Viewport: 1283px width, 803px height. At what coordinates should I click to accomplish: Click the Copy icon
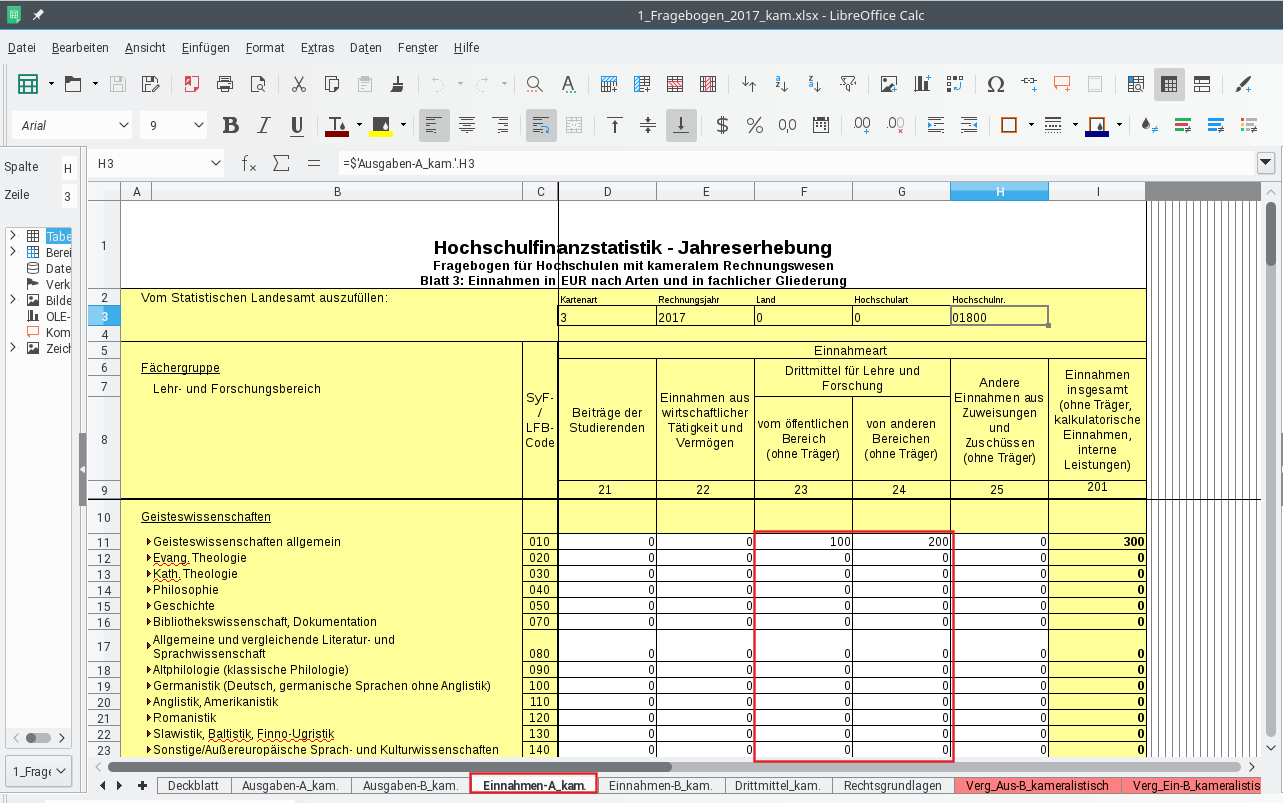[x=332, y=84]
